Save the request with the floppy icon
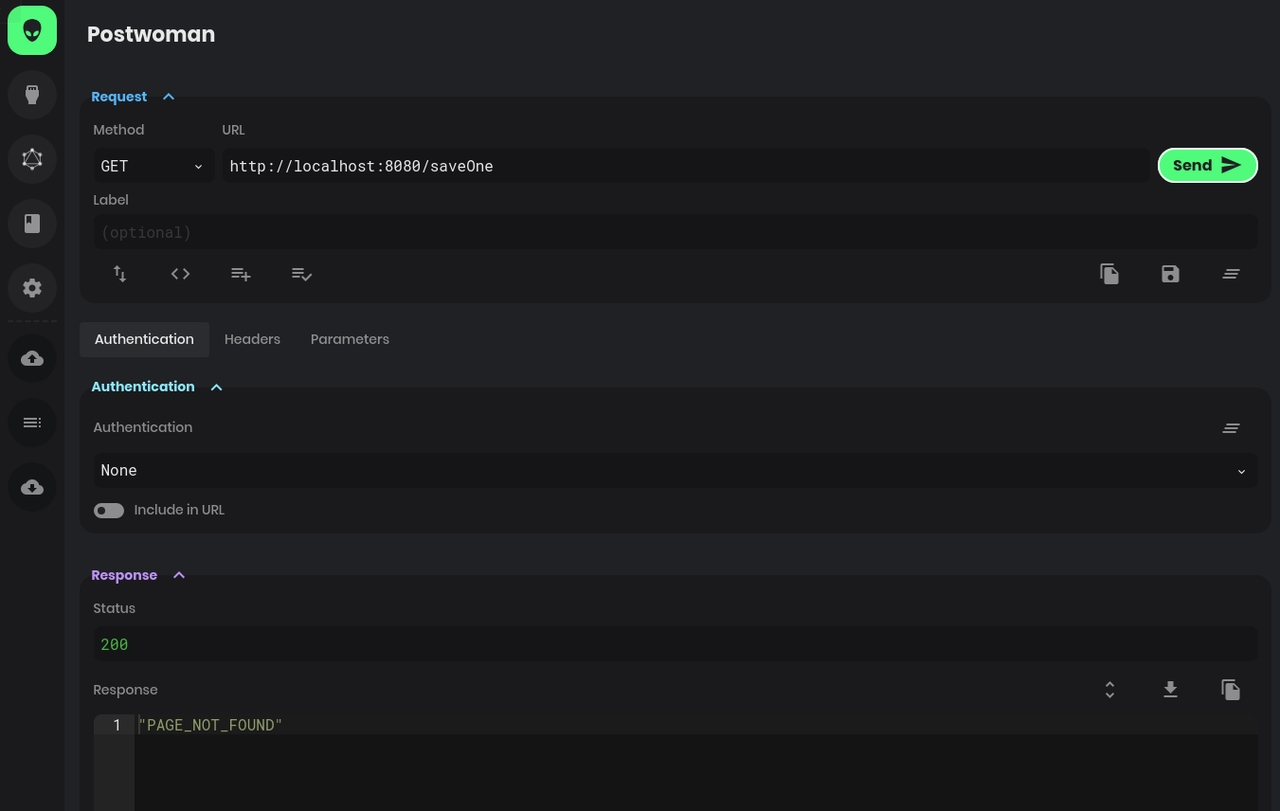Viewport: 1280px width, 811px height. pyautogui.click(x=1170, y=273)
